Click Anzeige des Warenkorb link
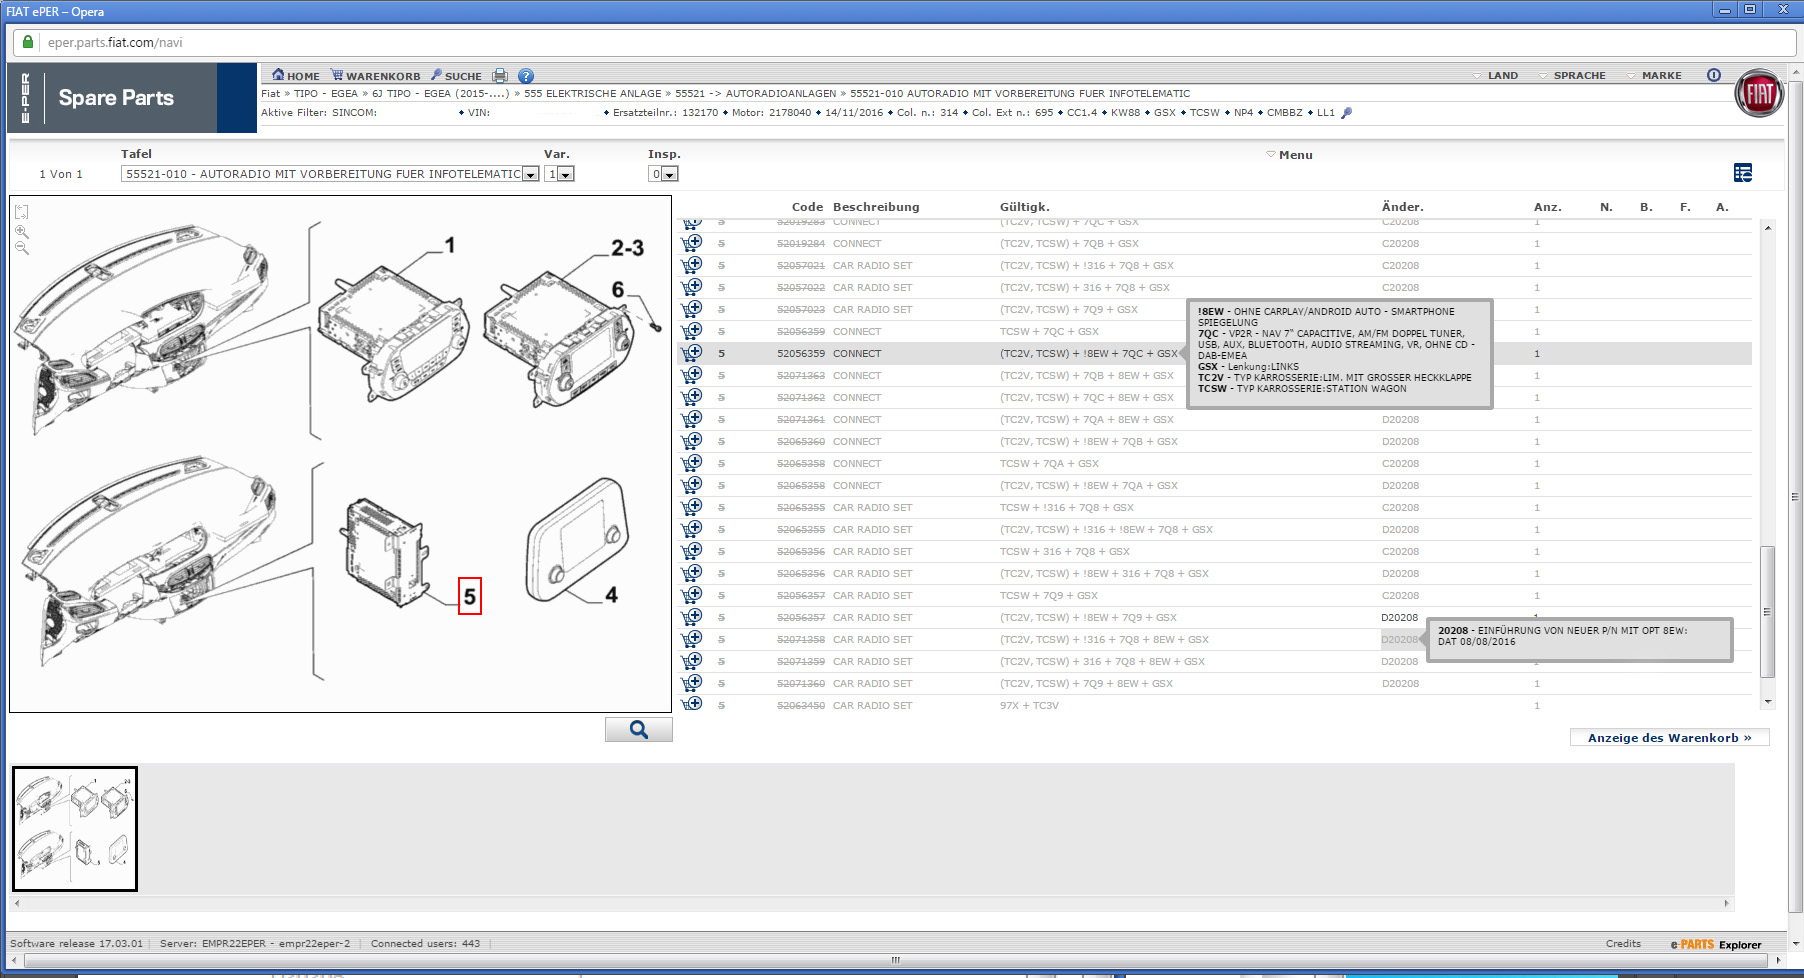 coord(1669,738)
